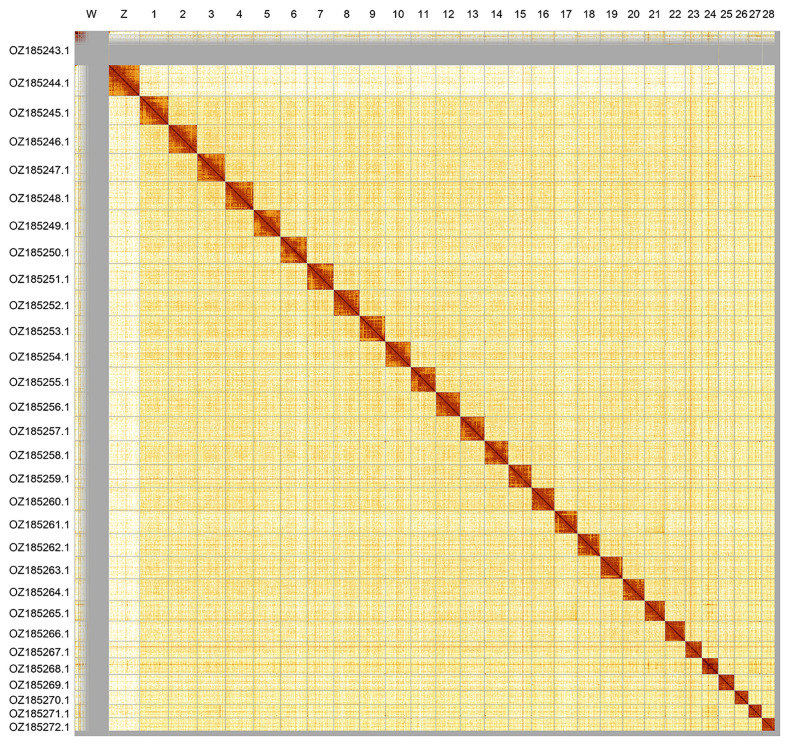This screenshot has height=746, width=790.
Task: Select the chromosome 12 diagonal block
Action: 447,404
